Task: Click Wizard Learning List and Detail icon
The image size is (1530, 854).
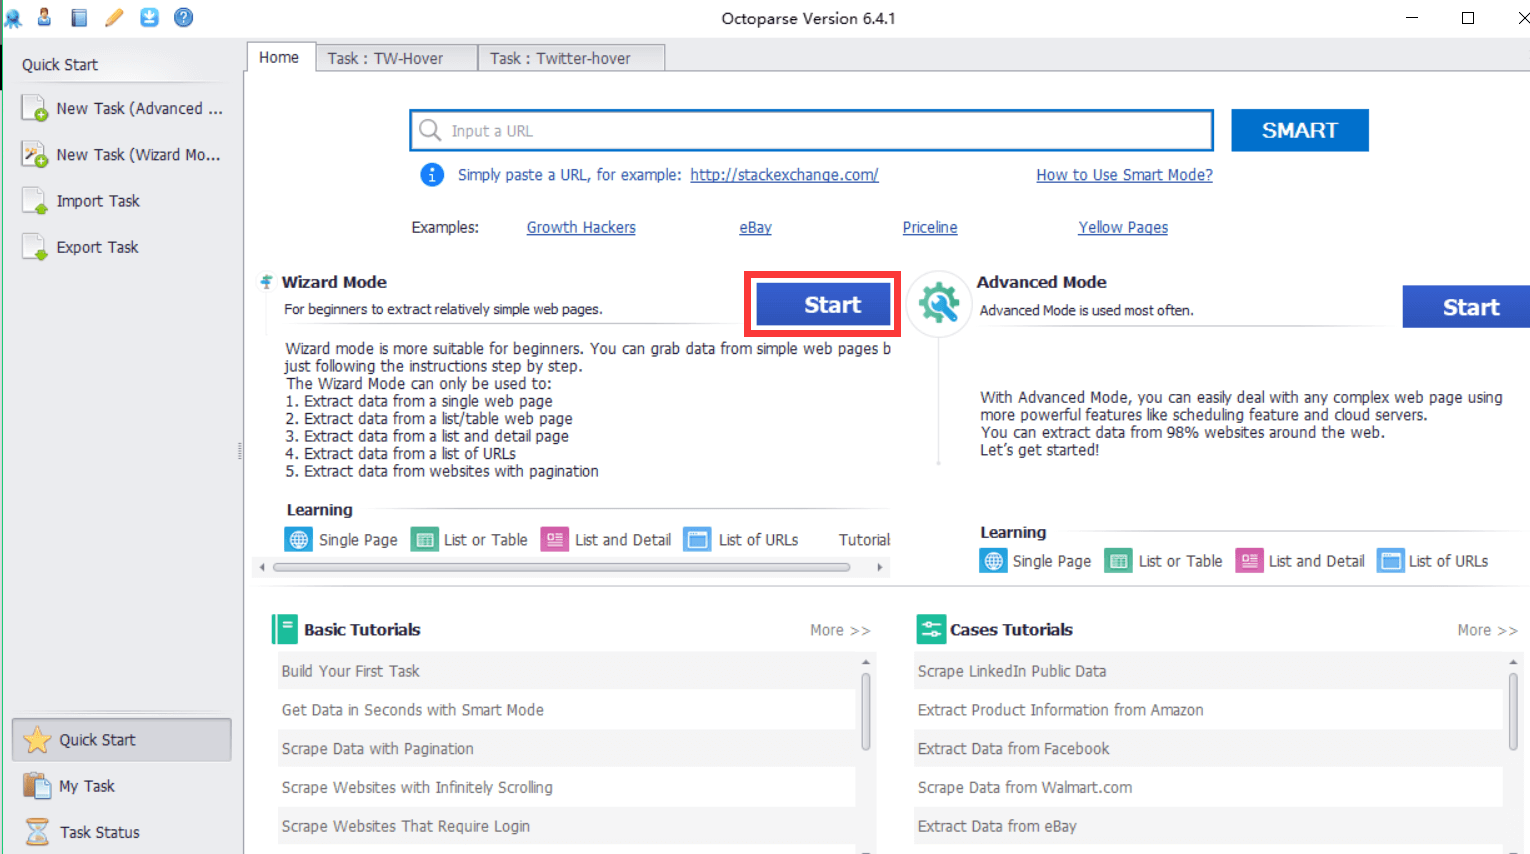Action: 555,540
